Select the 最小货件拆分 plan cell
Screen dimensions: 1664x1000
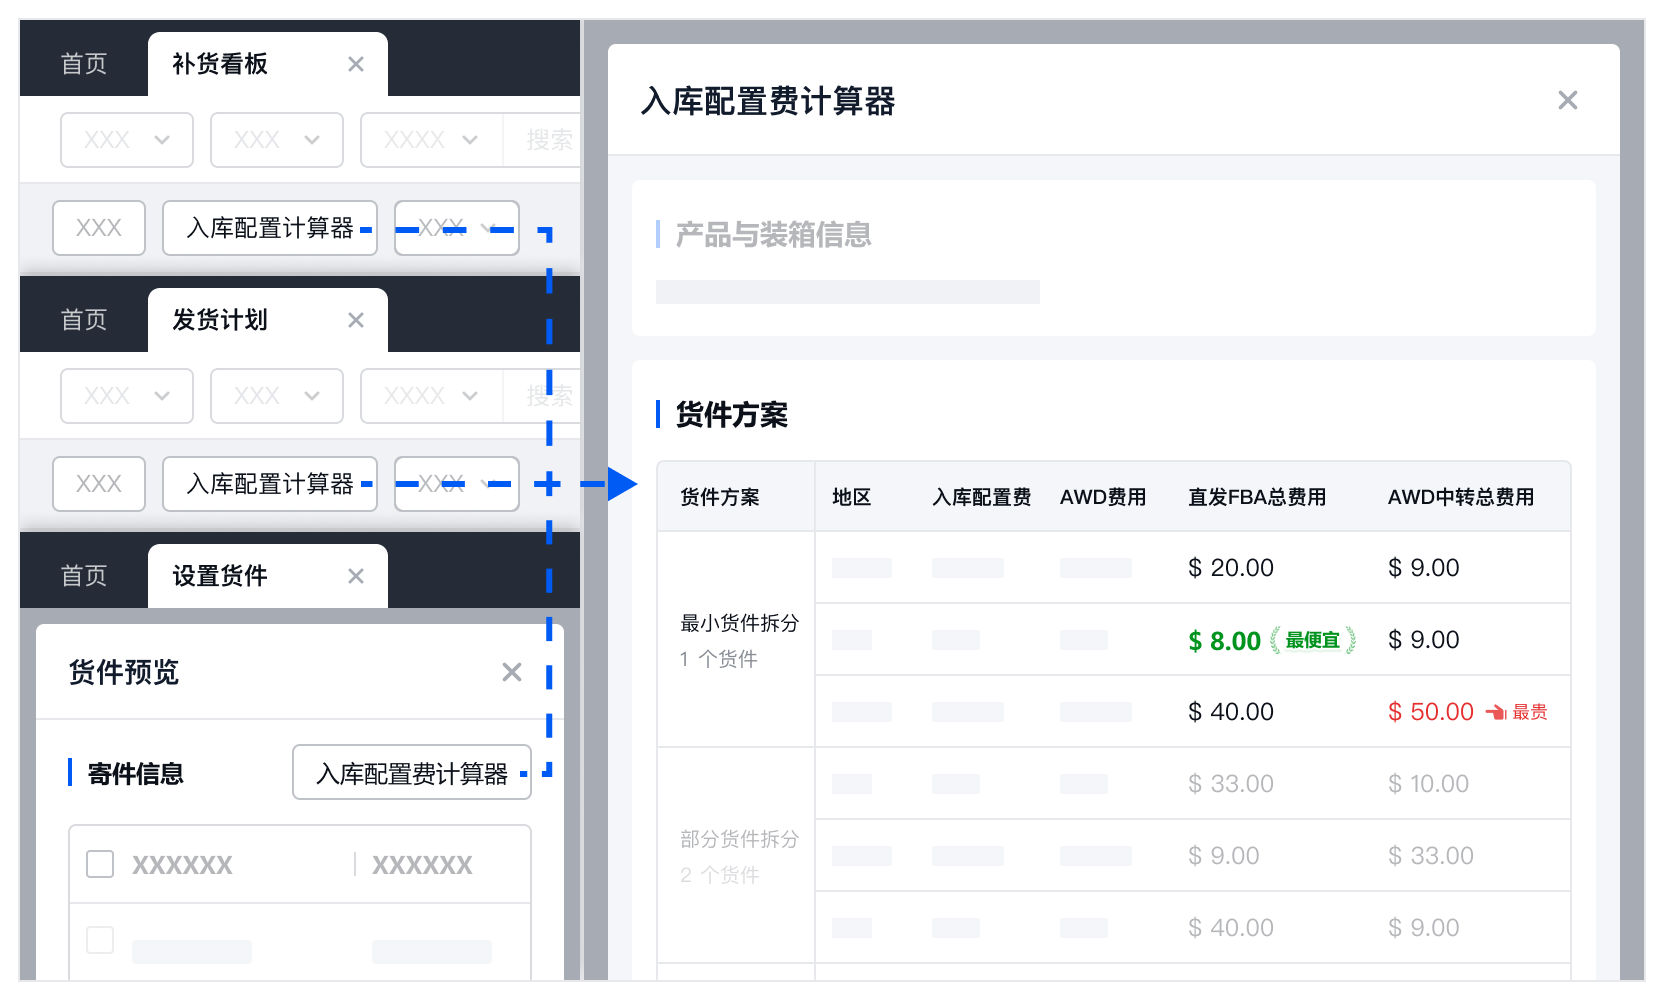736,640
